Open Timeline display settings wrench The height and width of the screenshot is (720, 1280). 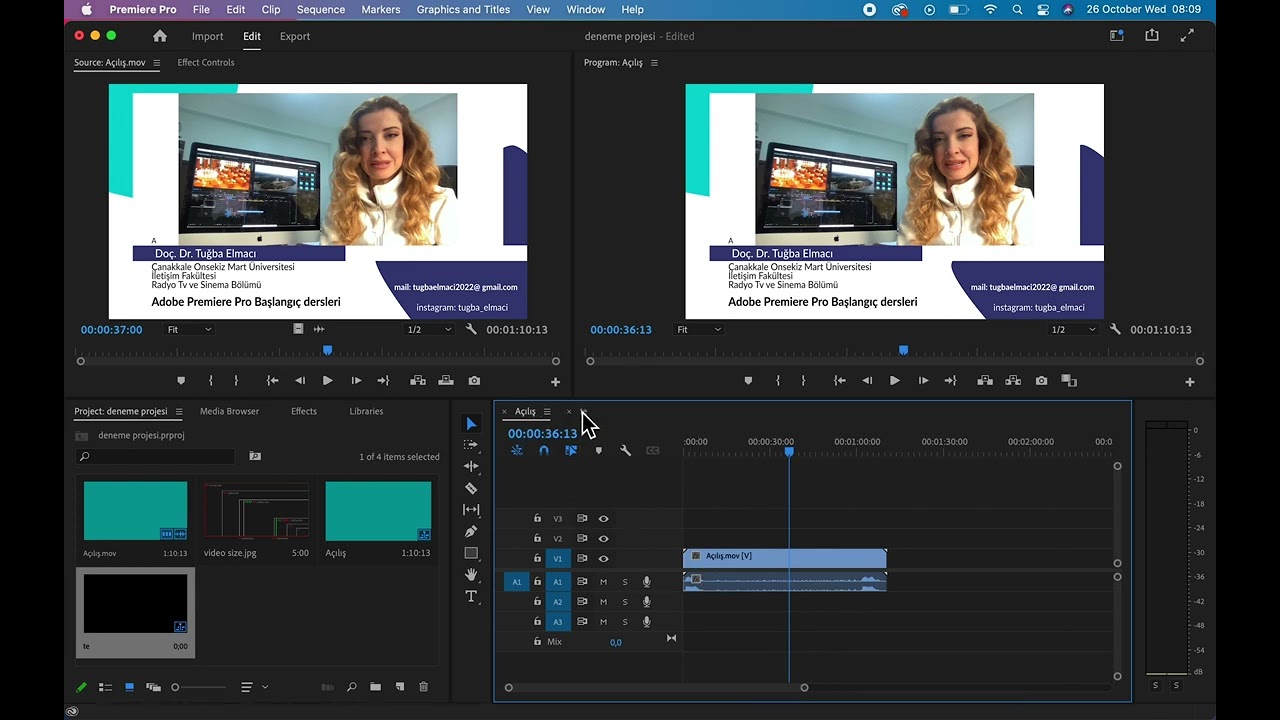coord(626,451)
